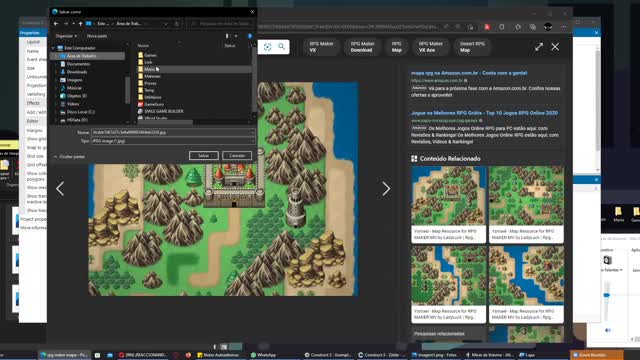The image size is (640, 360).
Task: Select the highlighted folder under Link
Action: [194, 69]
